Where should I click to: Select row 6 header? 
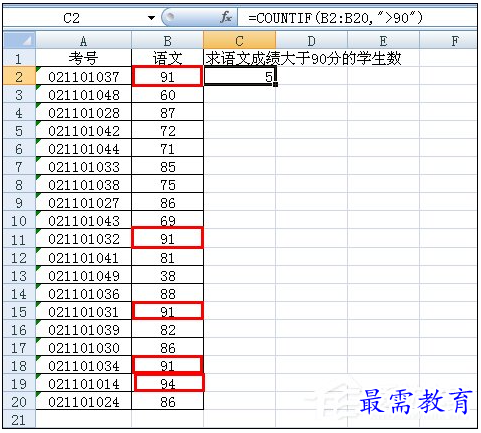click(19, 149)
